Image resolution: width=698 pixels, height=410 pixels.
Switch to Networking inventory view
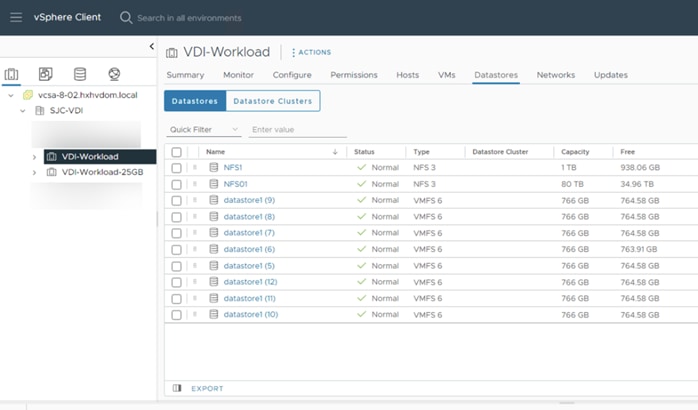click(114, 74)
